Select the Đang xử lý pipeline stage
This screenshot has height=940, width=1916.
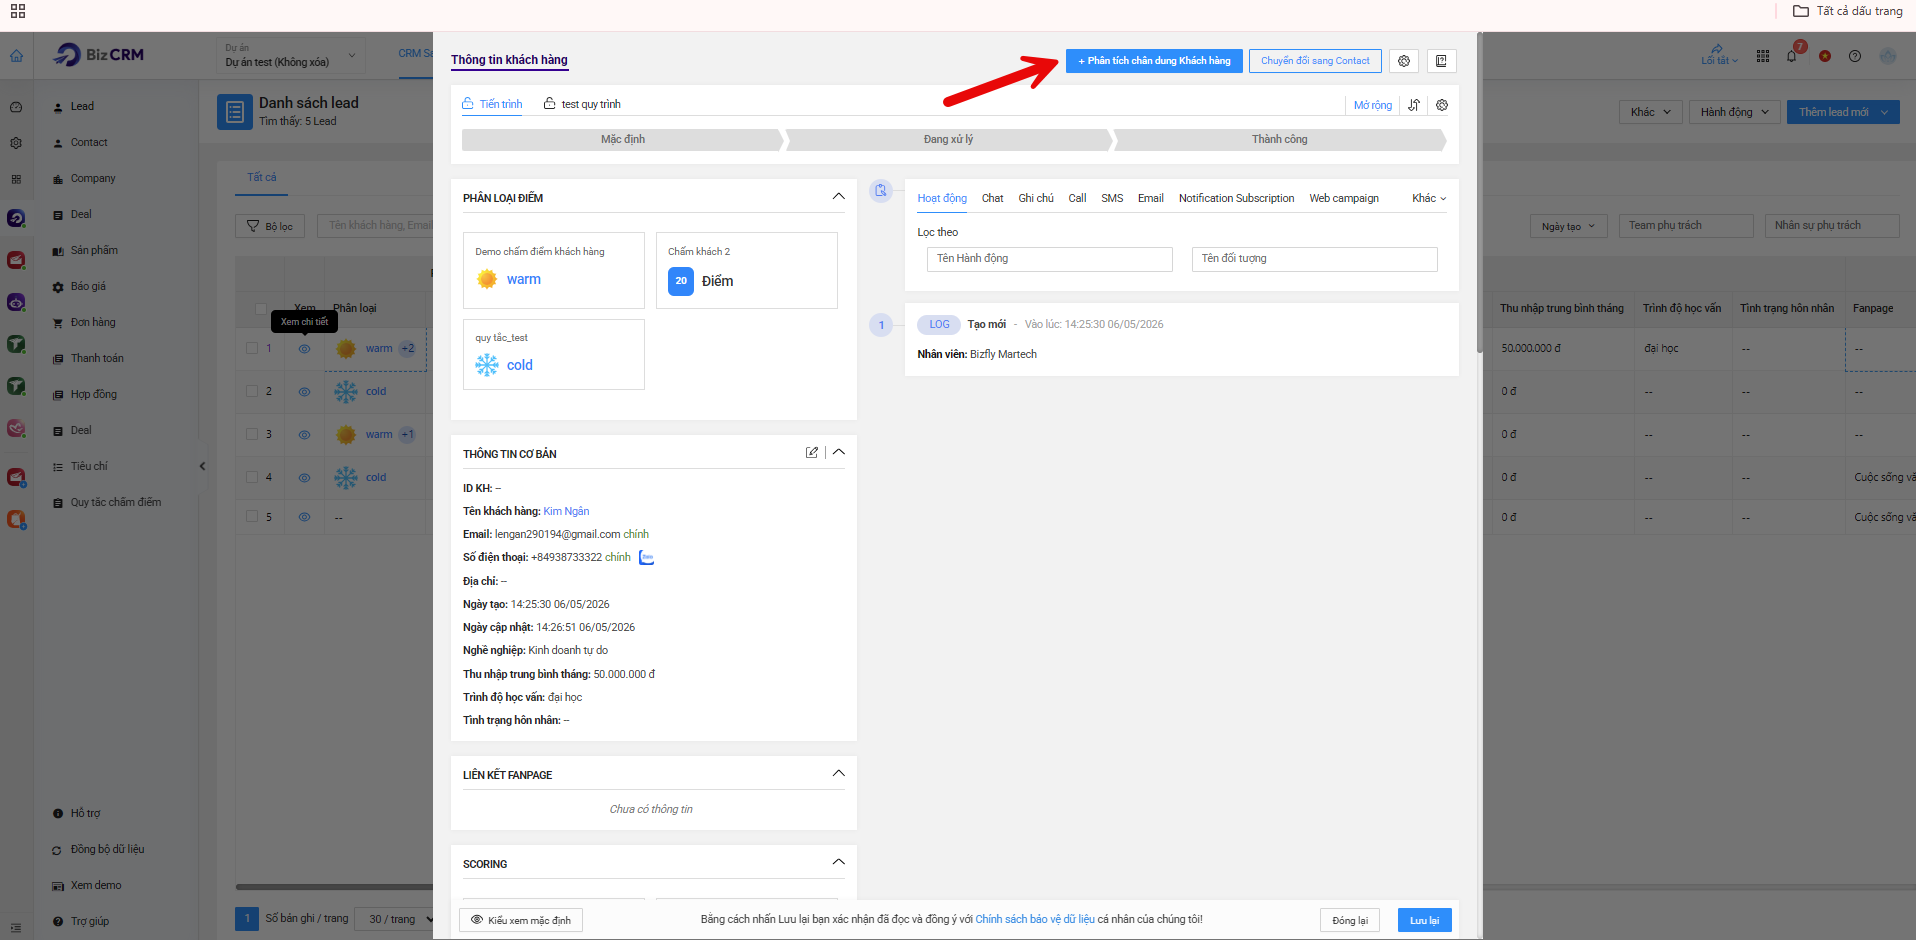tap(948, 140)
